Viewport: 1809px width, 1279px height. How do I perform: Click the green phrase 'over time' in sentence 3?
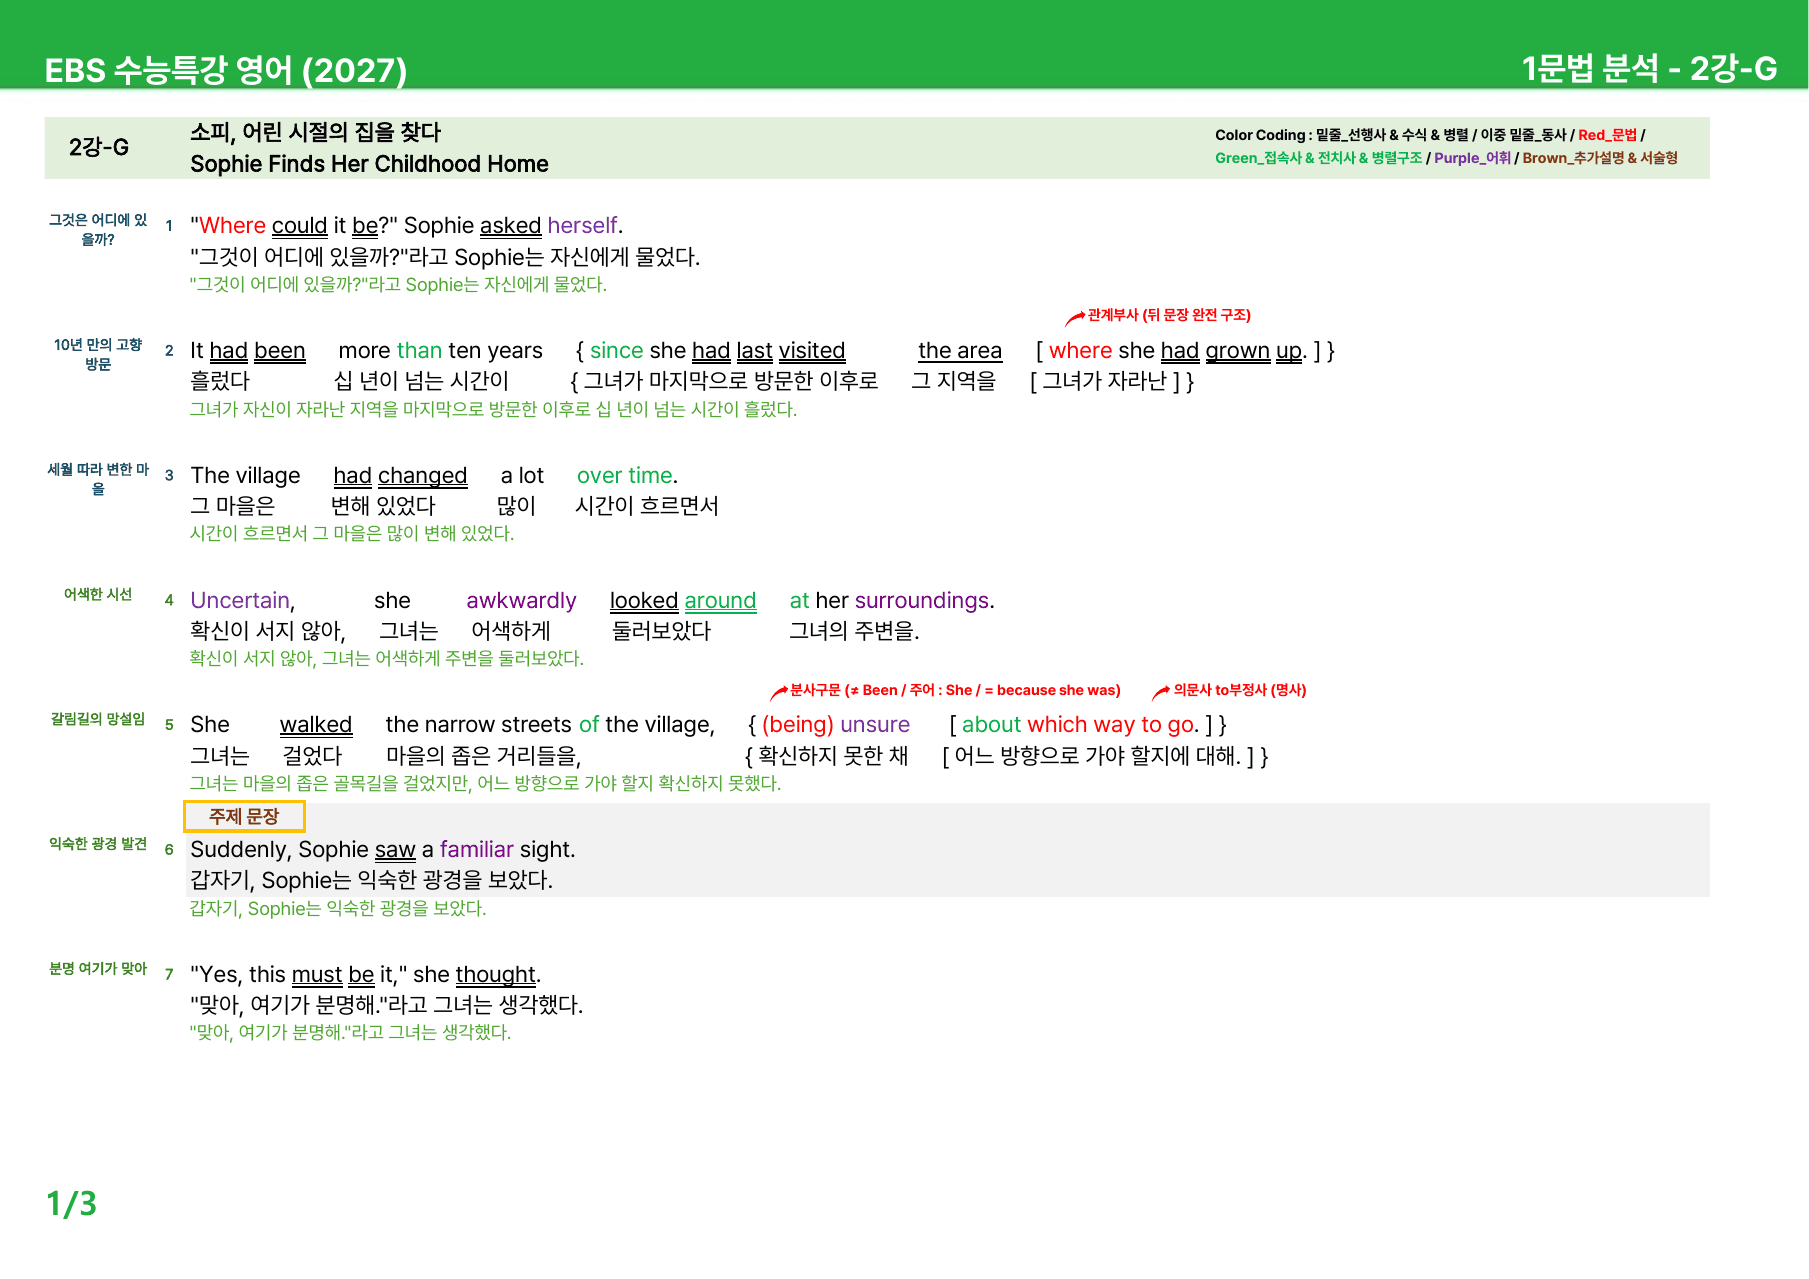624,475
